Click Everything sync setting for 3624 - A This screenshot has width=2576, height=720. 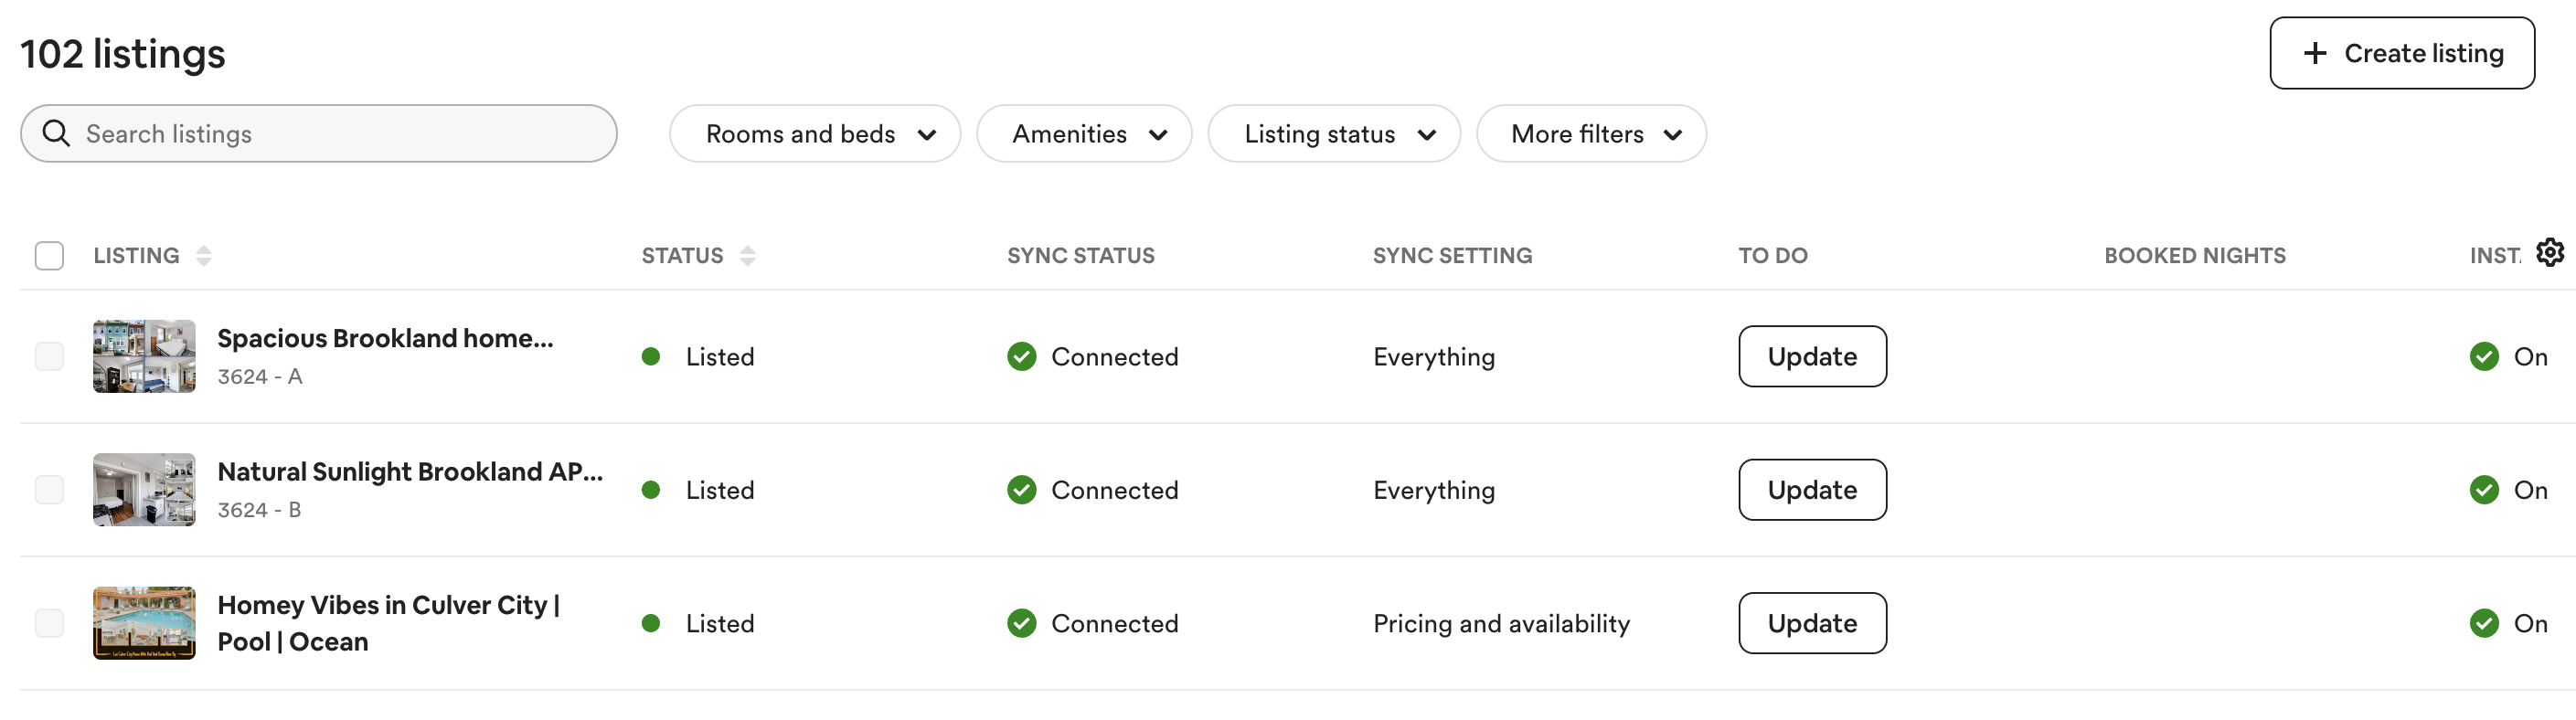coord(1433,356)
